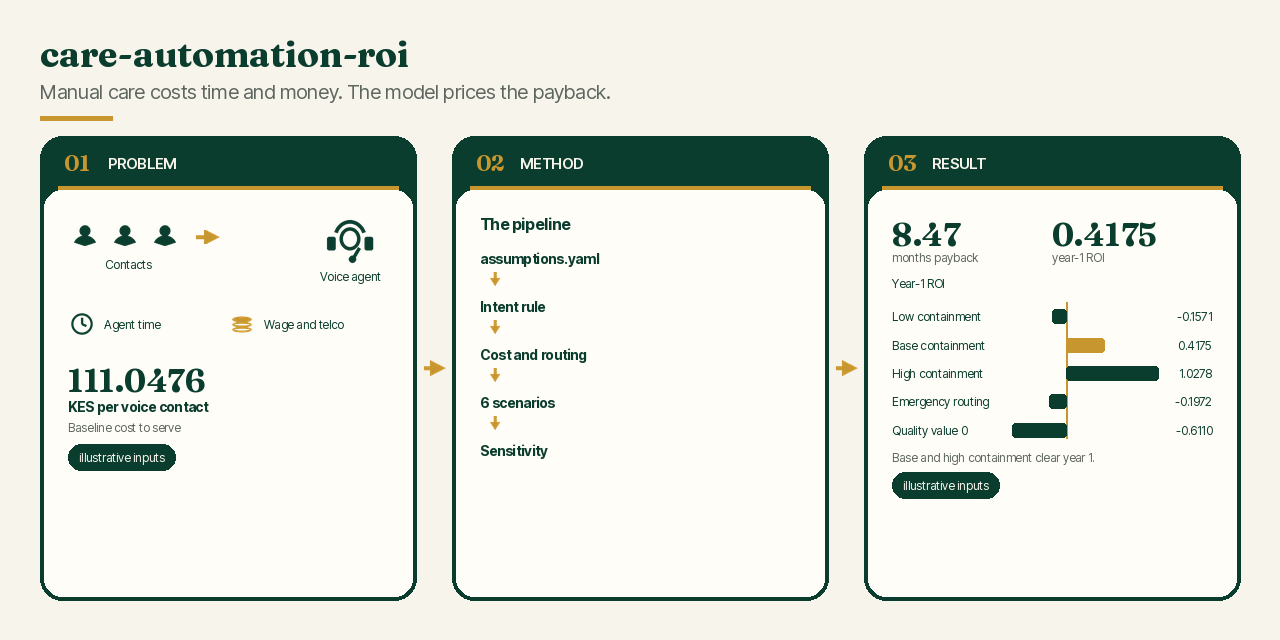Click the middle person icon above Contacts
The width and height of the screenshot is (1280, 640).
click(125, 236)
